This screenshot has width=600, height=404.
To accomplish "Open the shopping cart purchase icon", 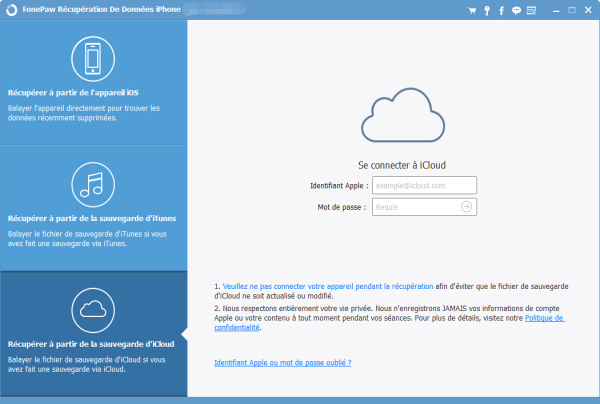I will point(472,10).
